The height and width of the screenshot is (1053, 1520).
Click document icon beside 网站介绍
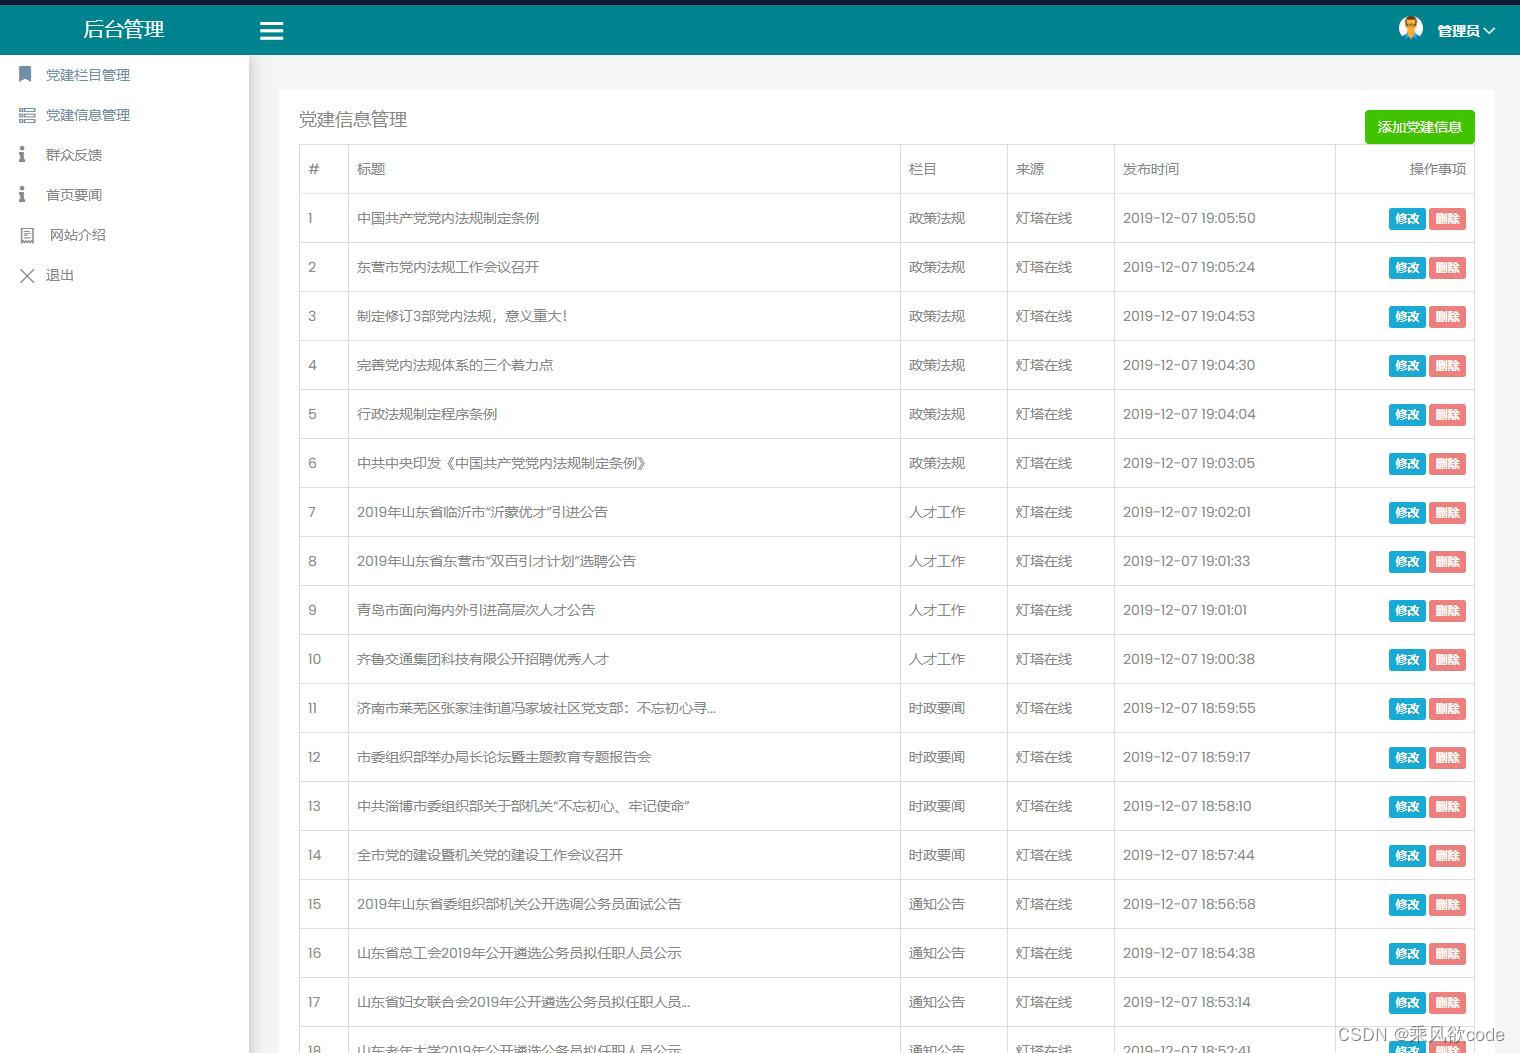[x=27, y=235]
